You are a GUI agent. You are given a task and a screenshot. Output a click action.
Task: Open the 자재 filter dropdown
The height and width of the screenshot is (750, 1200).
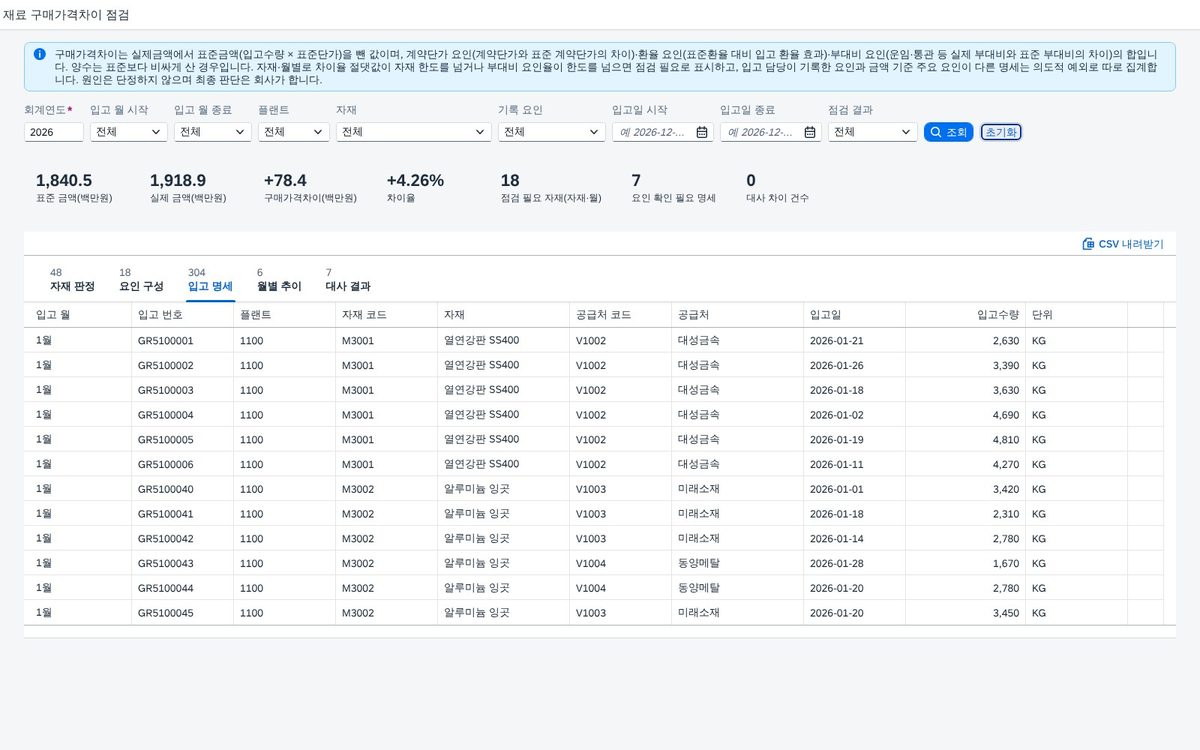click(414, 132)
